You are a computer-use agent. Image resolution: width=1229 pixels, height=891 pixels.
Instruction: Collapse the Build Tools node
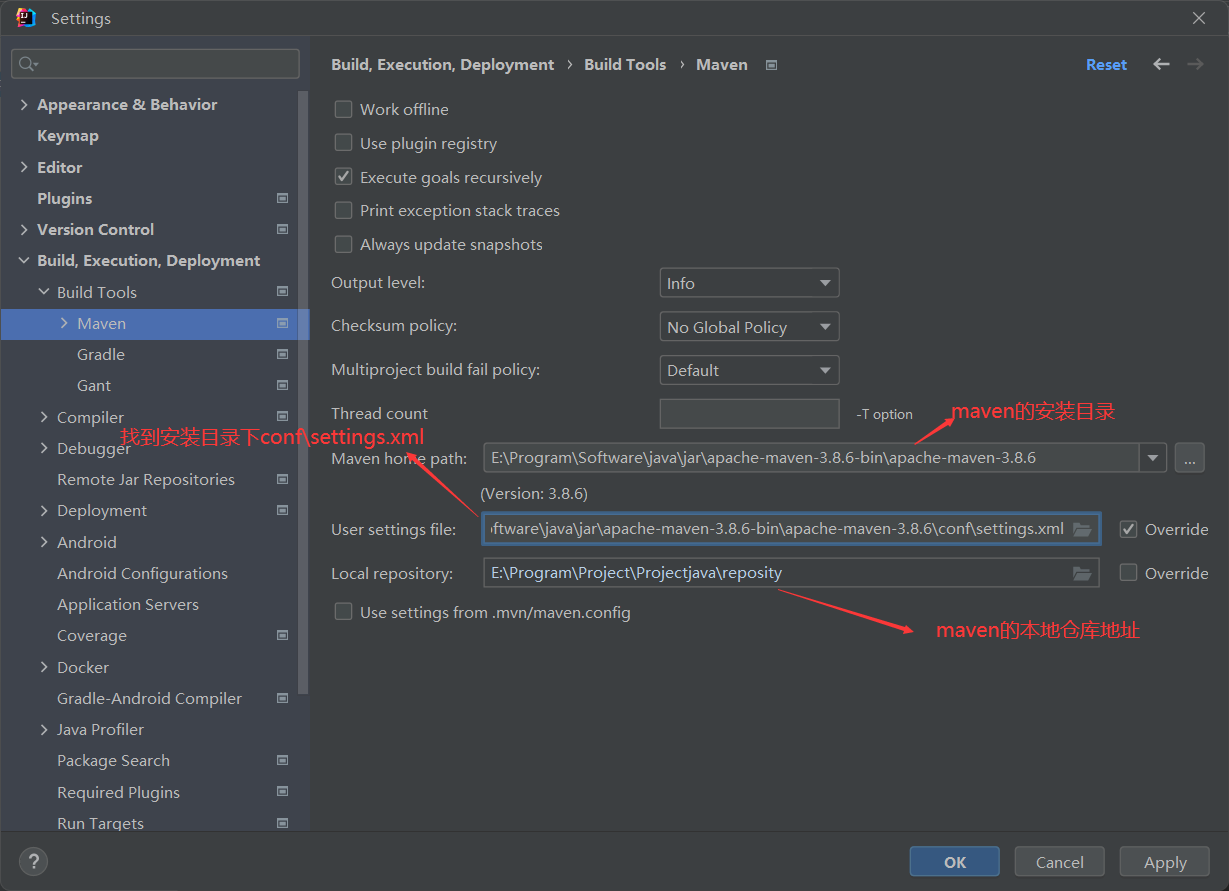pos(44,292)
